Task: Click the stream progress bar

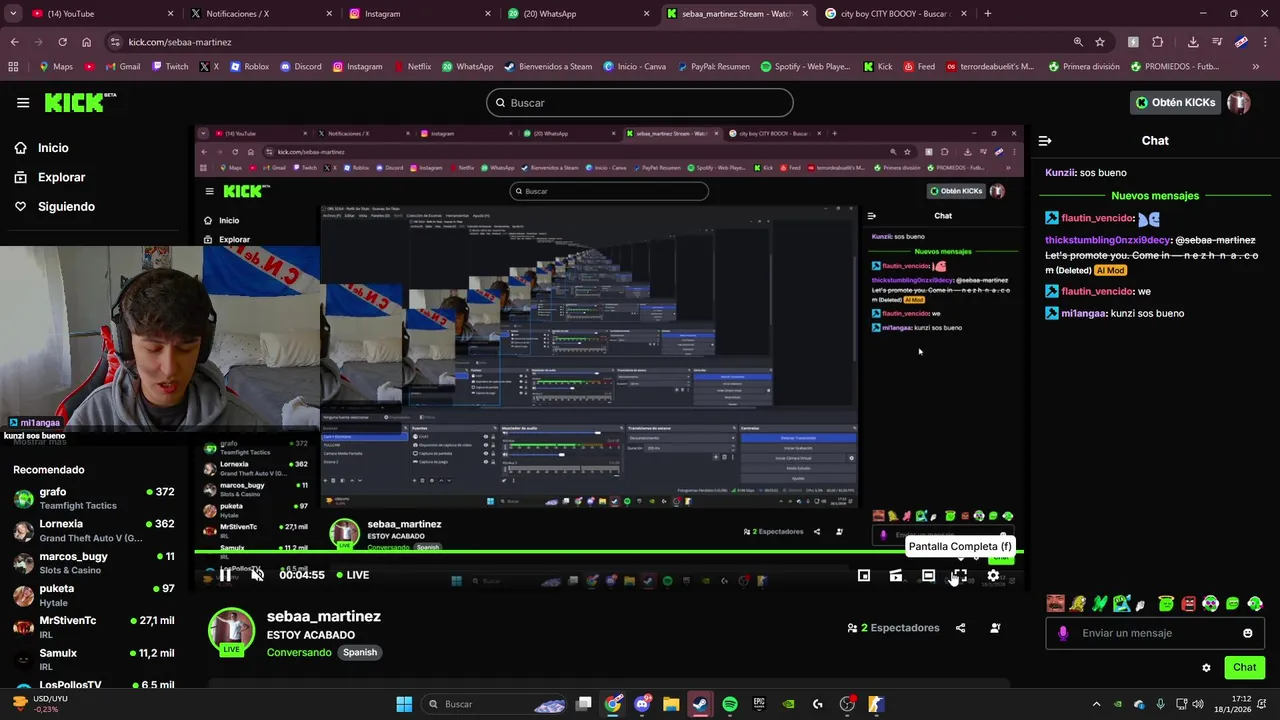Action: [609, 552]
